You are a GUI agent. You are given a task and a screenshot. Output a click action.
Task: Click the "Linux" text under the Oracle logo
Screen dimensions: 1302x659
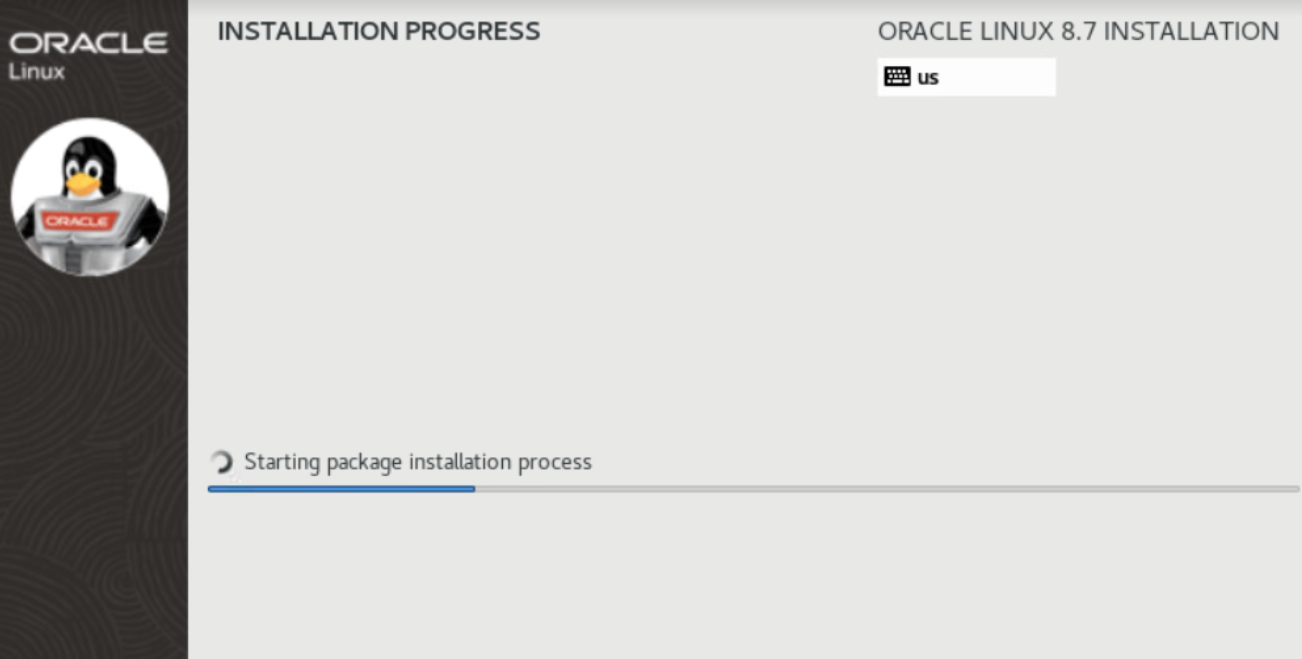pos(37,72)
